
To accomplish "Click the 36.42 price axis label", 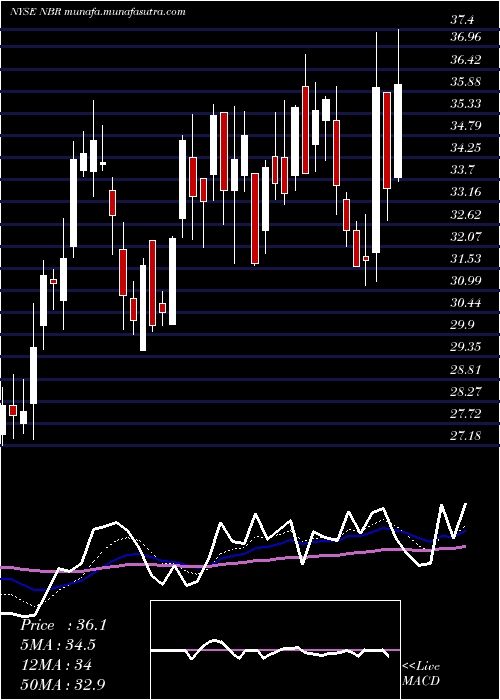I will [466, 59].
